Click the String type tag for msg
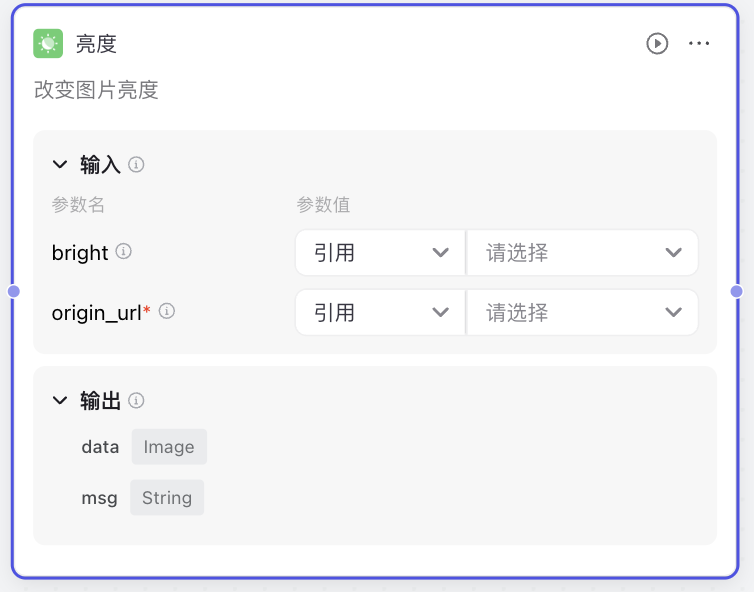 167,498
